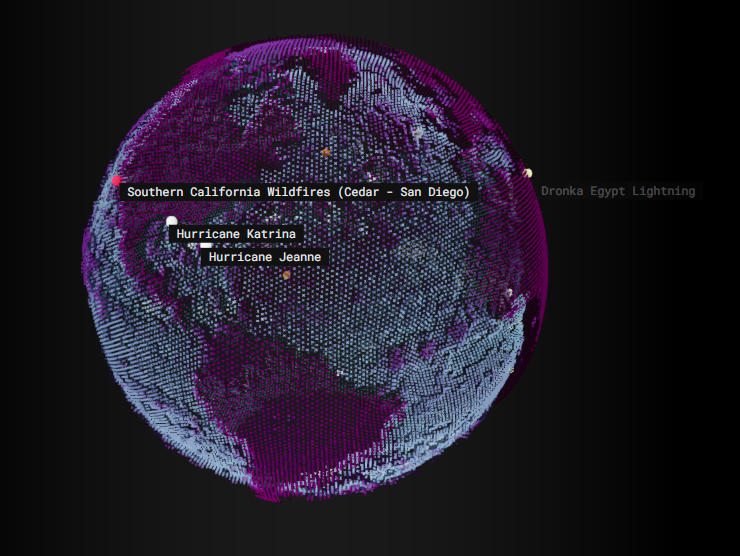The image size is (740, 556).
Task: Select the orange marker below Hurricane Jeanne label
Action: pyautogui.click(x=286, y=275)
